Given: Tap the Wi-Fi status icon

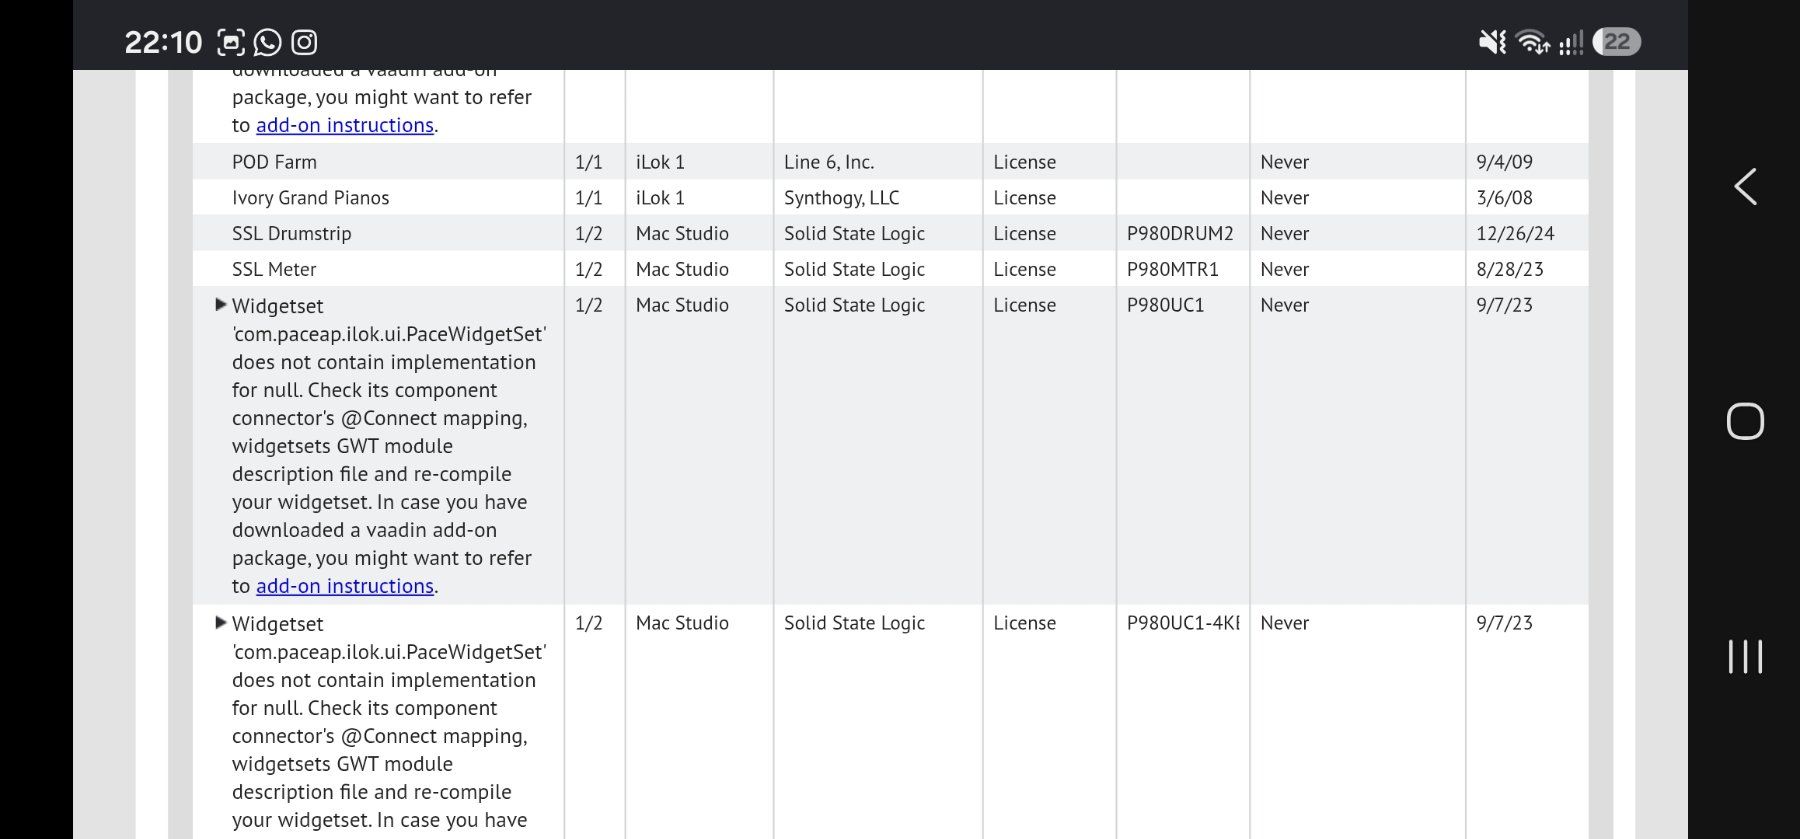Looking at the screenshot, I should [x=1532, y=42].
